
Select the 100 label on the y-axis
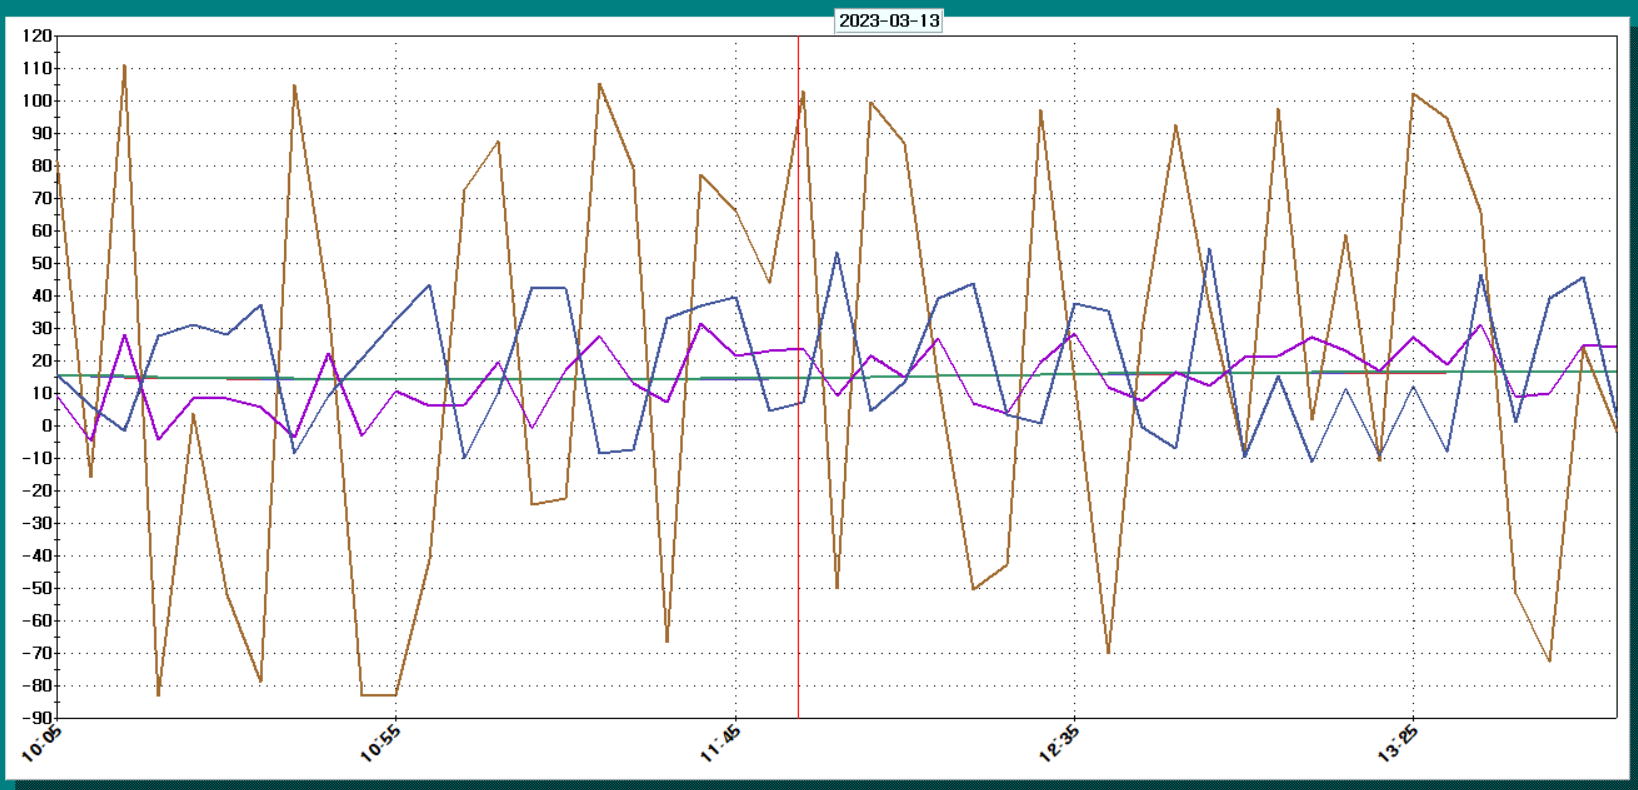click(37, 101)
